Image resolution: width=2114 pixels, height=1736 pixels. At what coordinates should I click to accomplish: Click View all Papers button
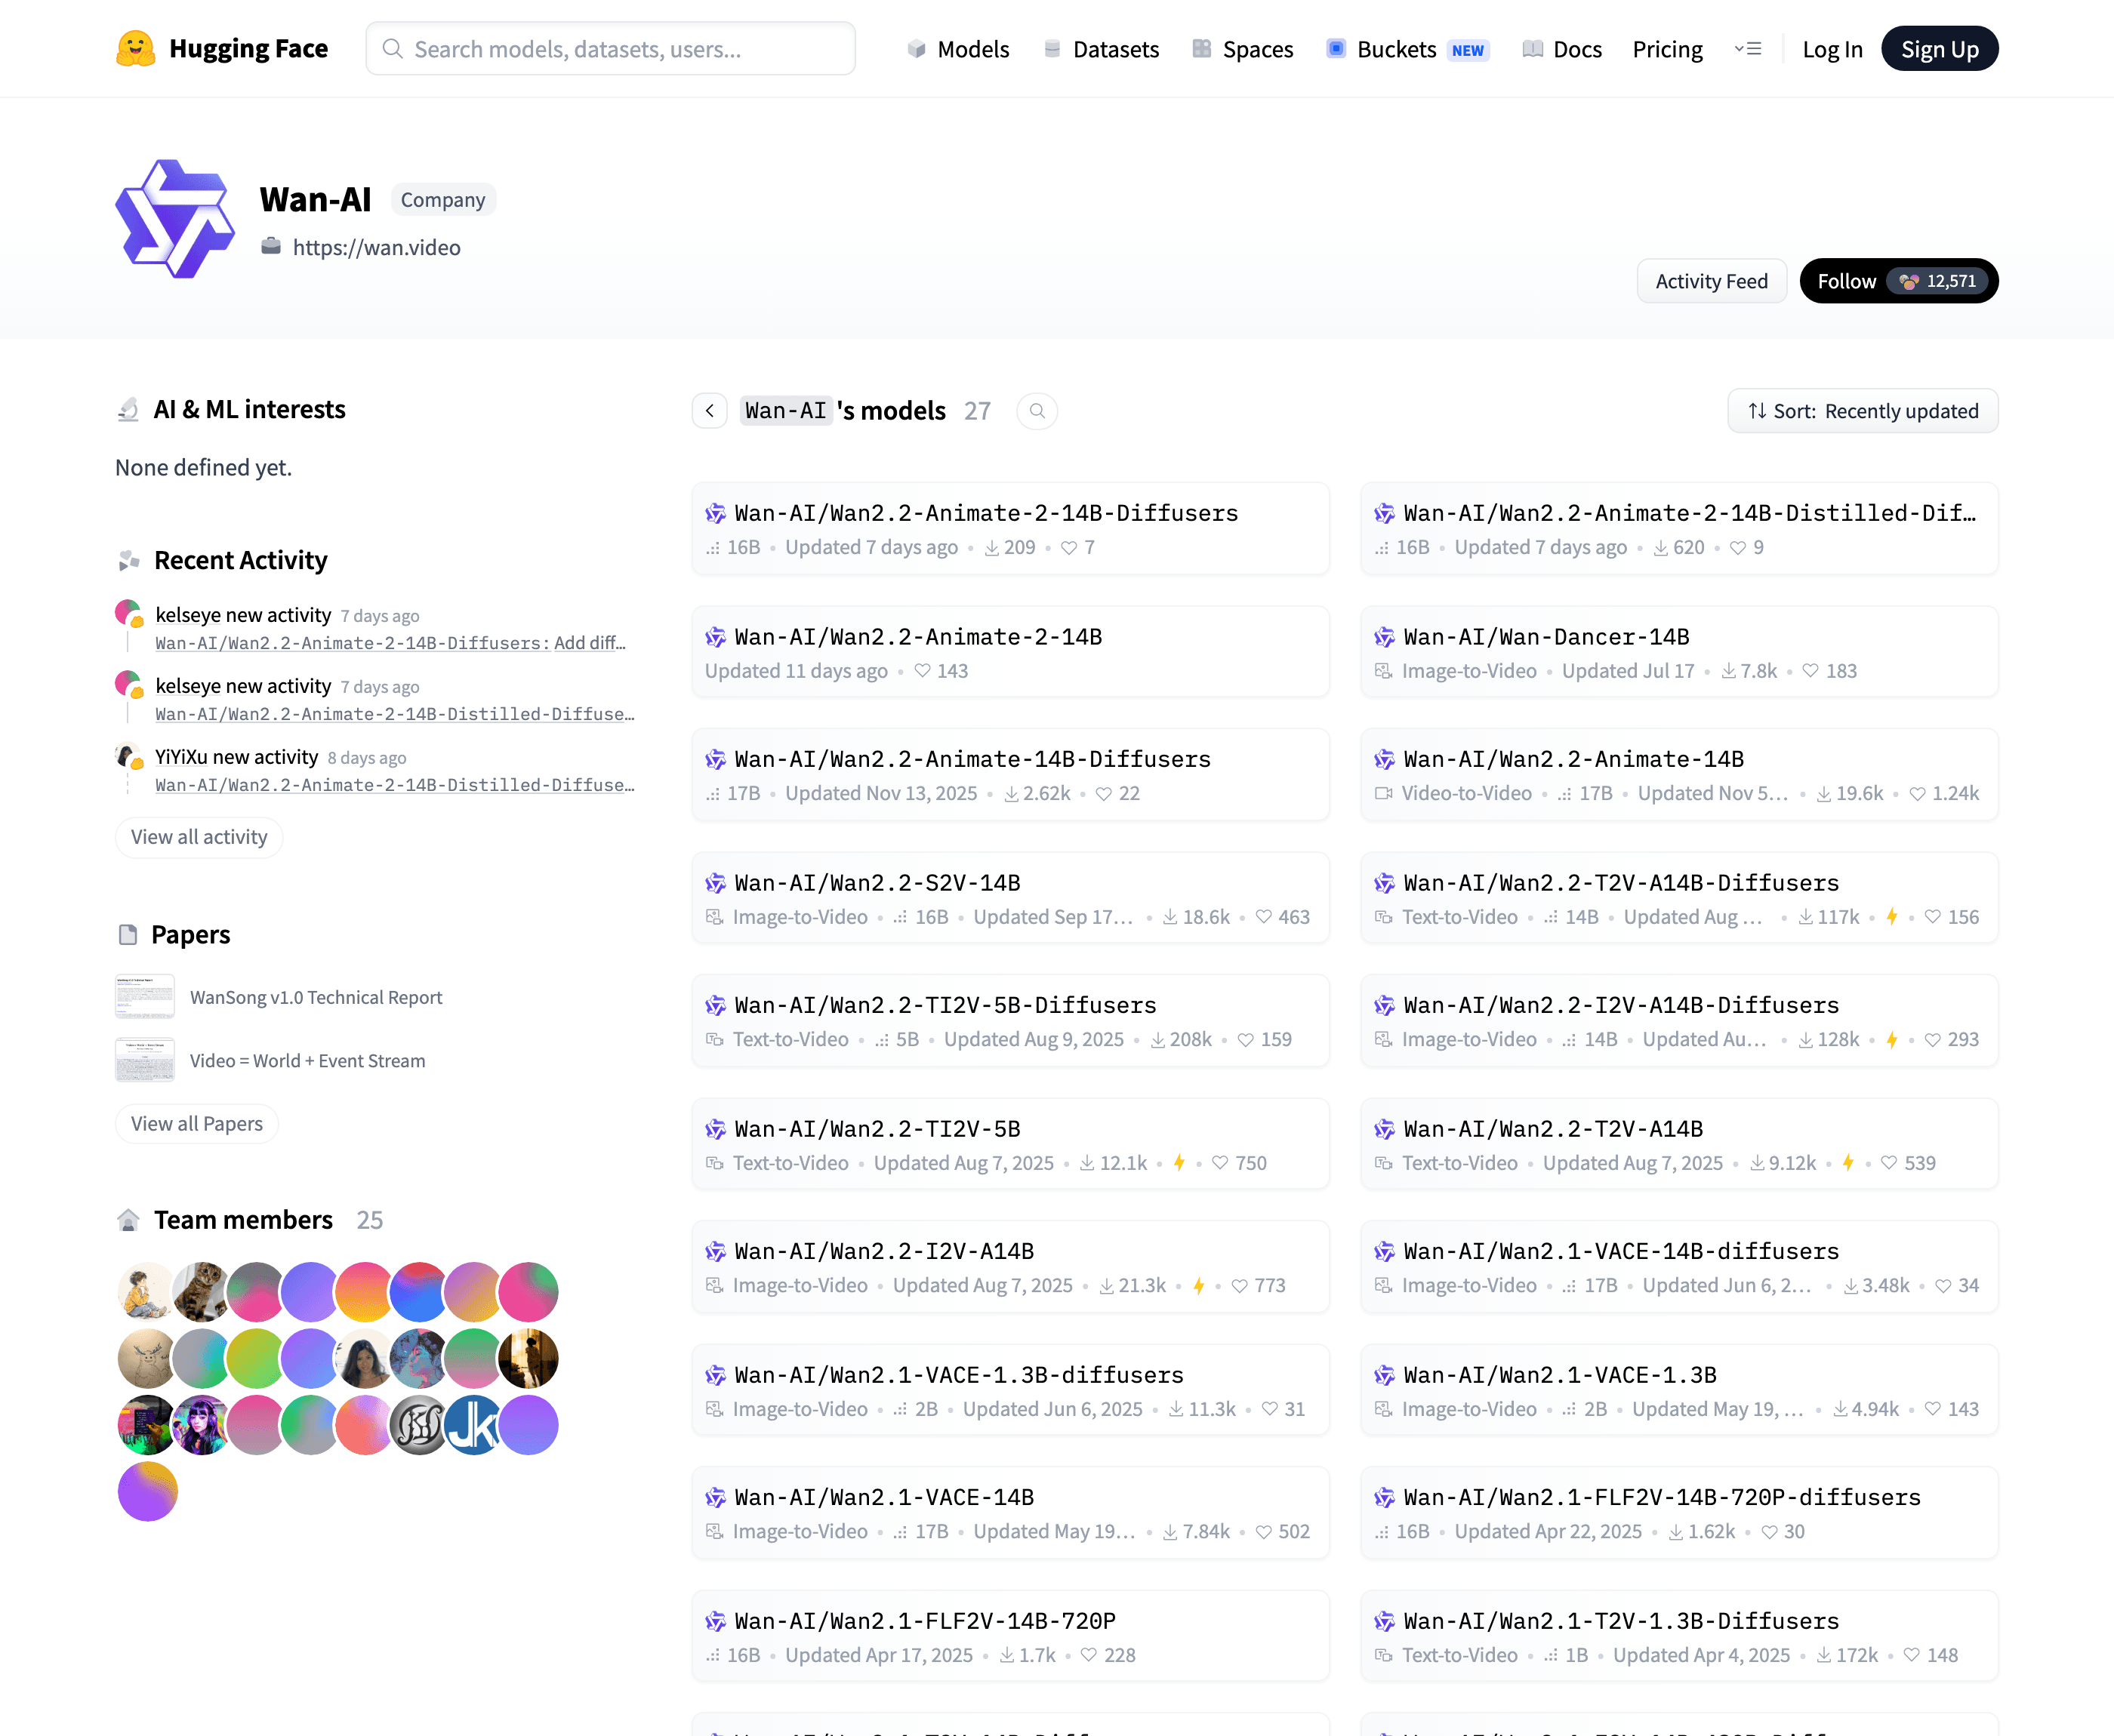197,1124
